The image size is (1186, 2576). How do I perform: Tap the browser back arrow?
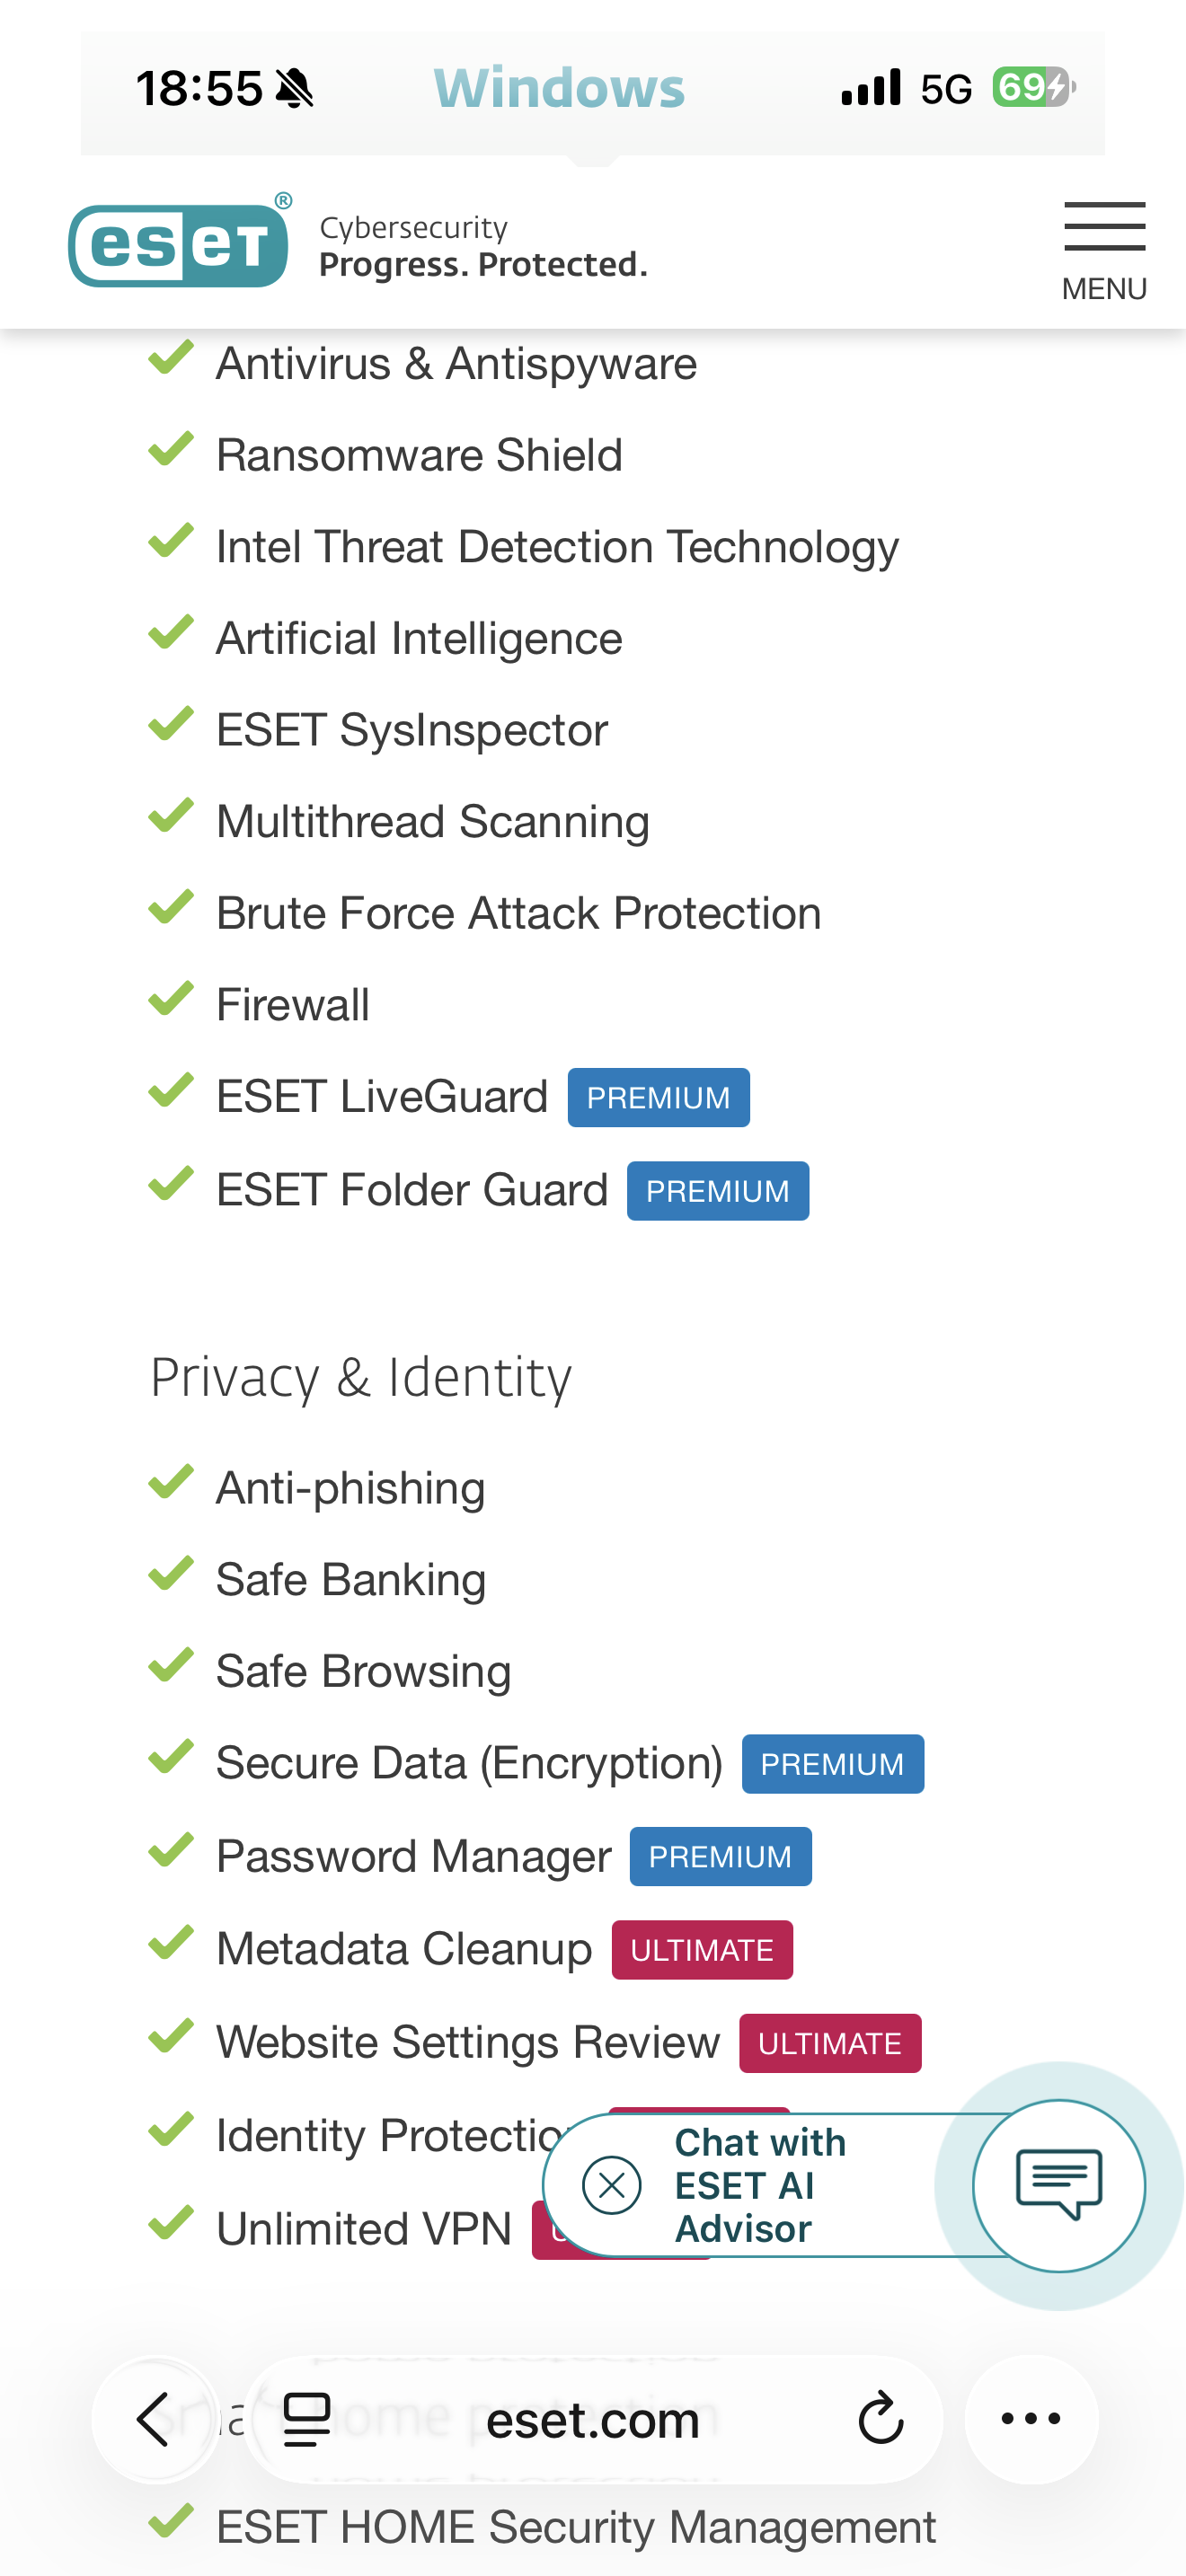click(x=154, y=2419)
